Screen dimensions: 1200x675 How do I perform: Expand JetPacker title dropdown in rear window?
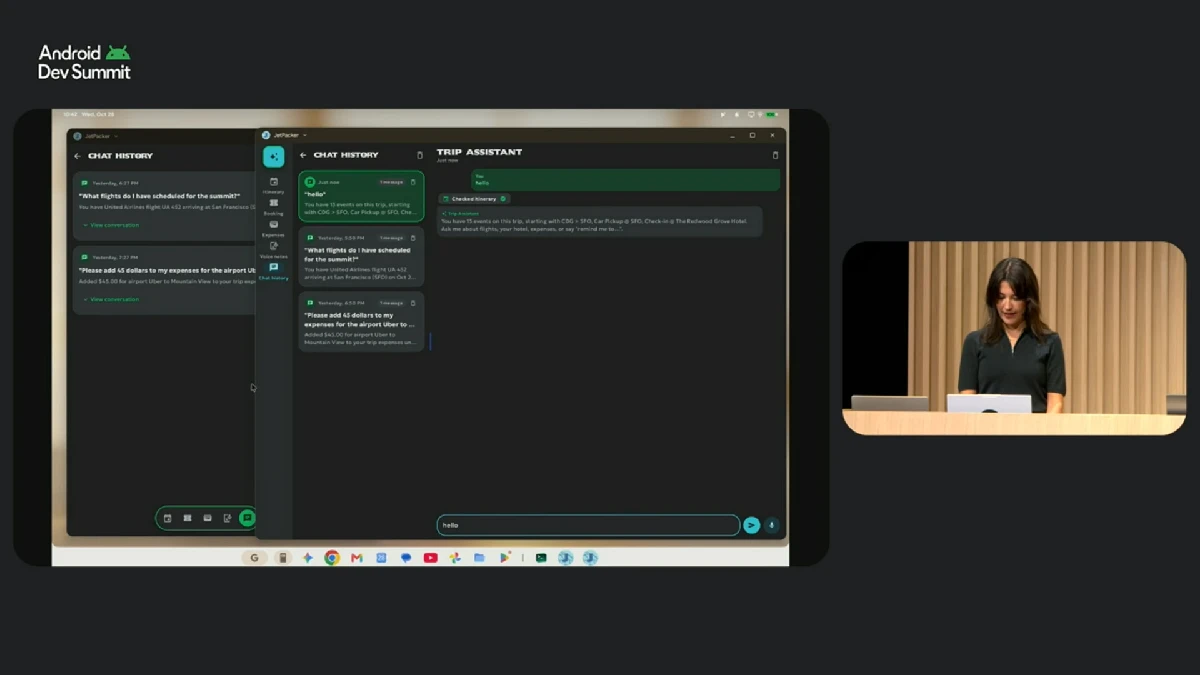point(116,136)
